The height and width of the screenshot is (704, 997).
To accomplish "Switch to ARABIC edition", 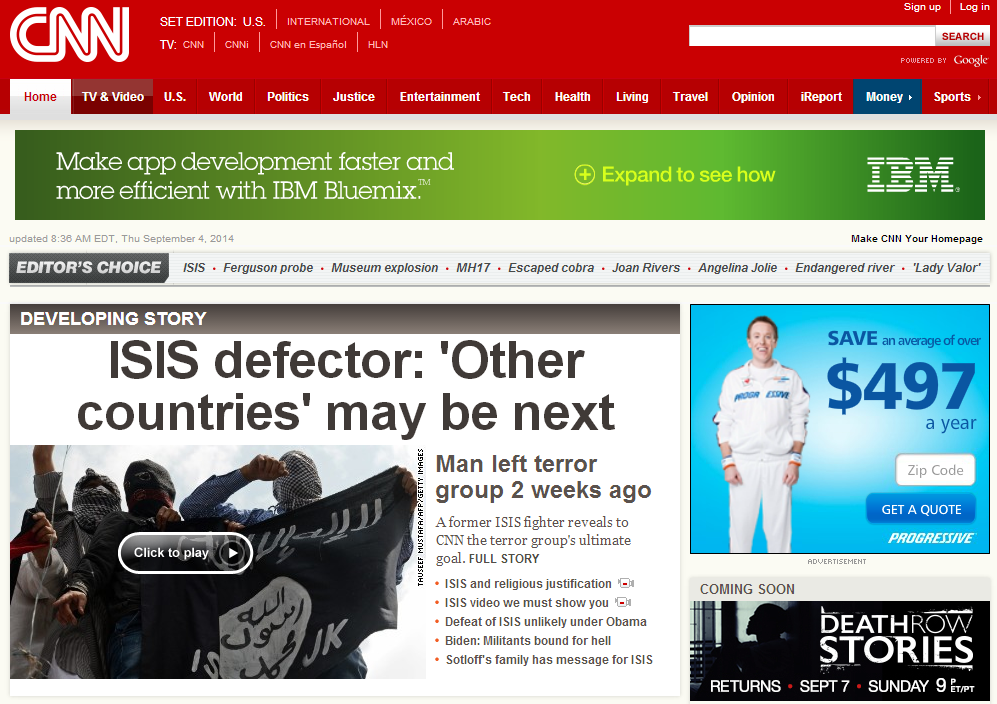I will 472,22.
